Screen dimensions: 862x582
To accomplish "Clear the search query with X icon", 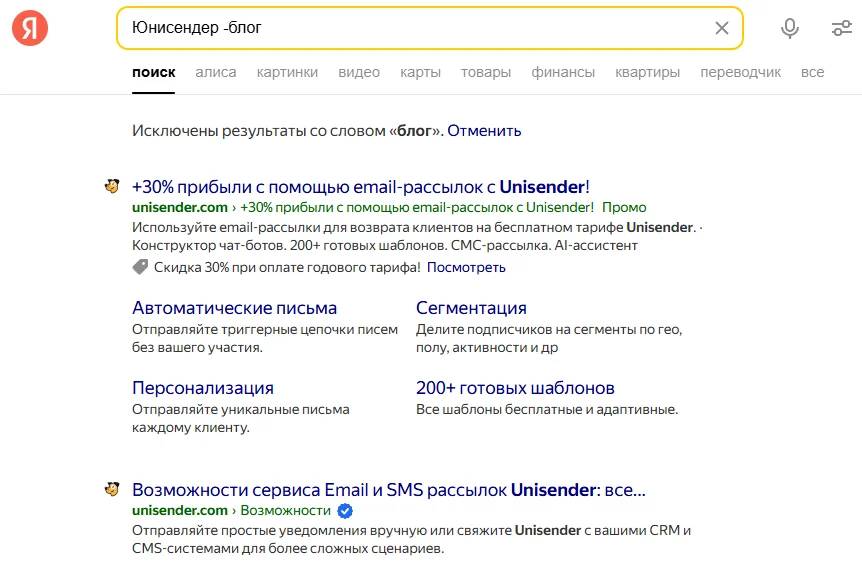I will (x=722, y=28).
